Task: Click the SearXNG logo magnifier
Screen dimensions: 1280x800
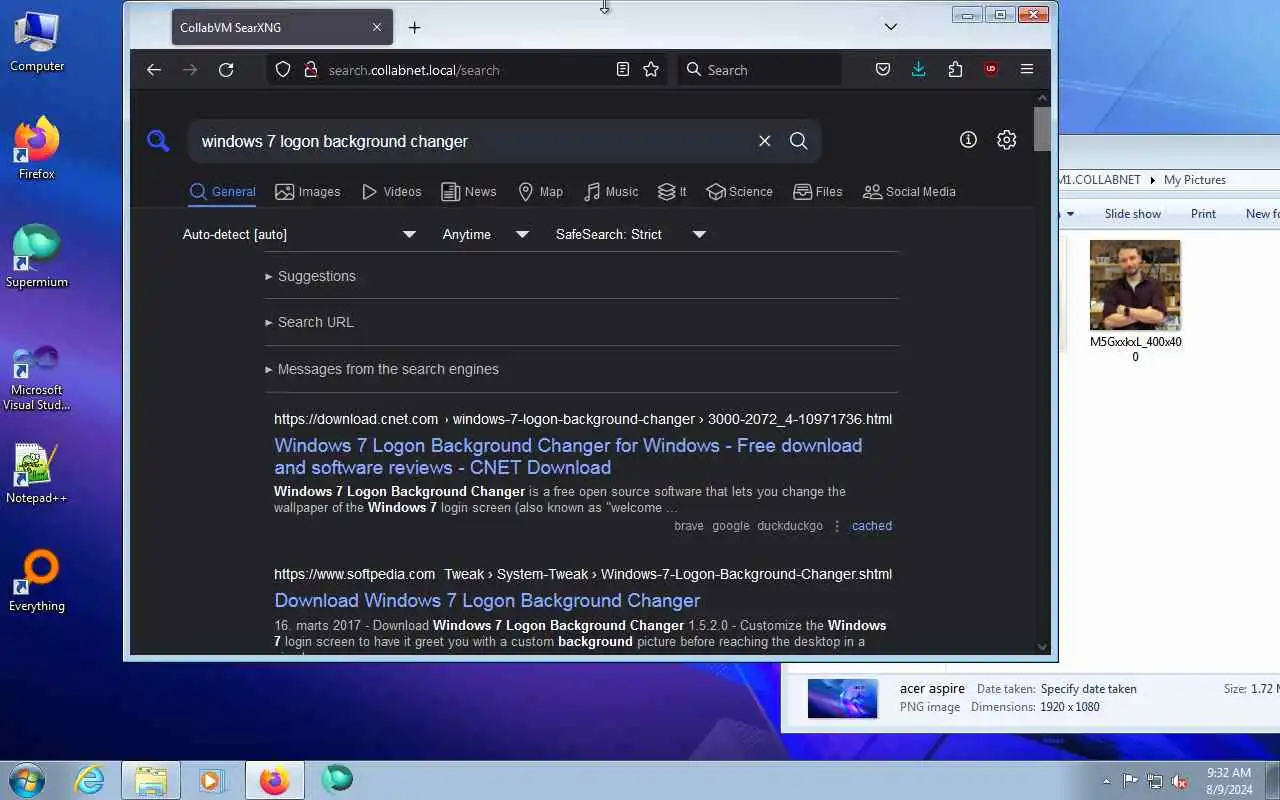Action: pos(158,141)
